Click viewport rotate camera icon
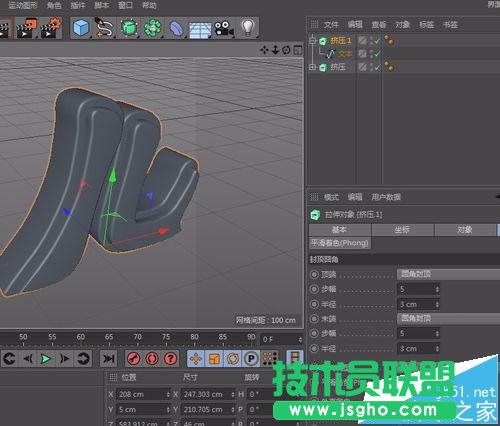The height and width of the screenshot is (426, 500). (286, 50)
